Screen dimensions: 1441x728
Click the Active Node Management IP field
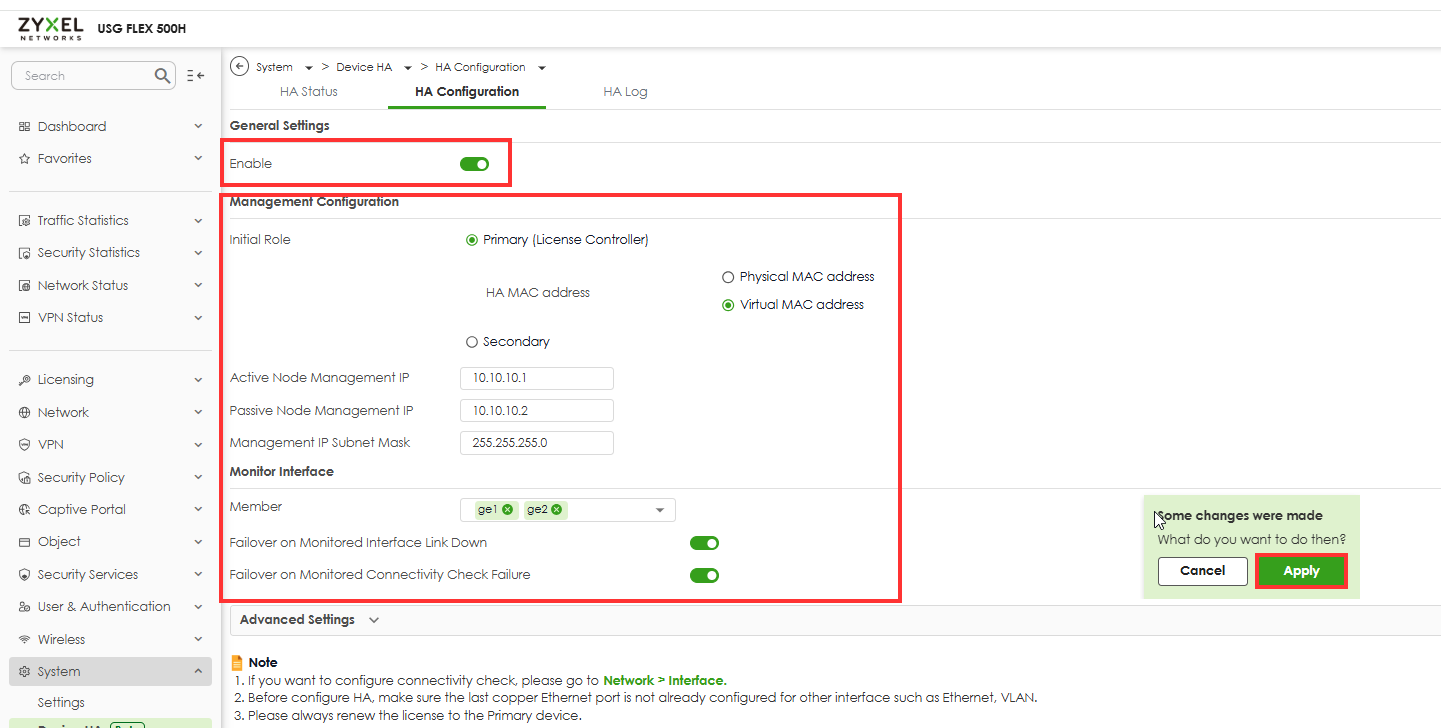pos(537,379)
